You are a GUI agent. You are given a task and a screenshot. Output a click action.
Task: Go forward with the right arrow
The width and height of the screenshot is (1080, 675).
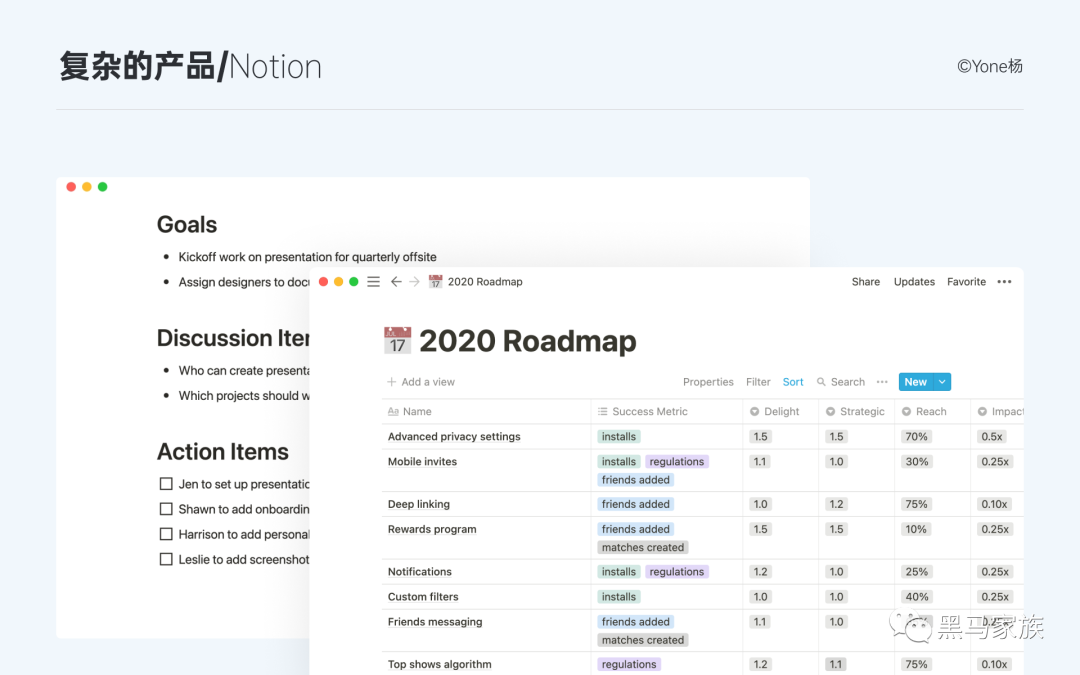tap(414, 282)
